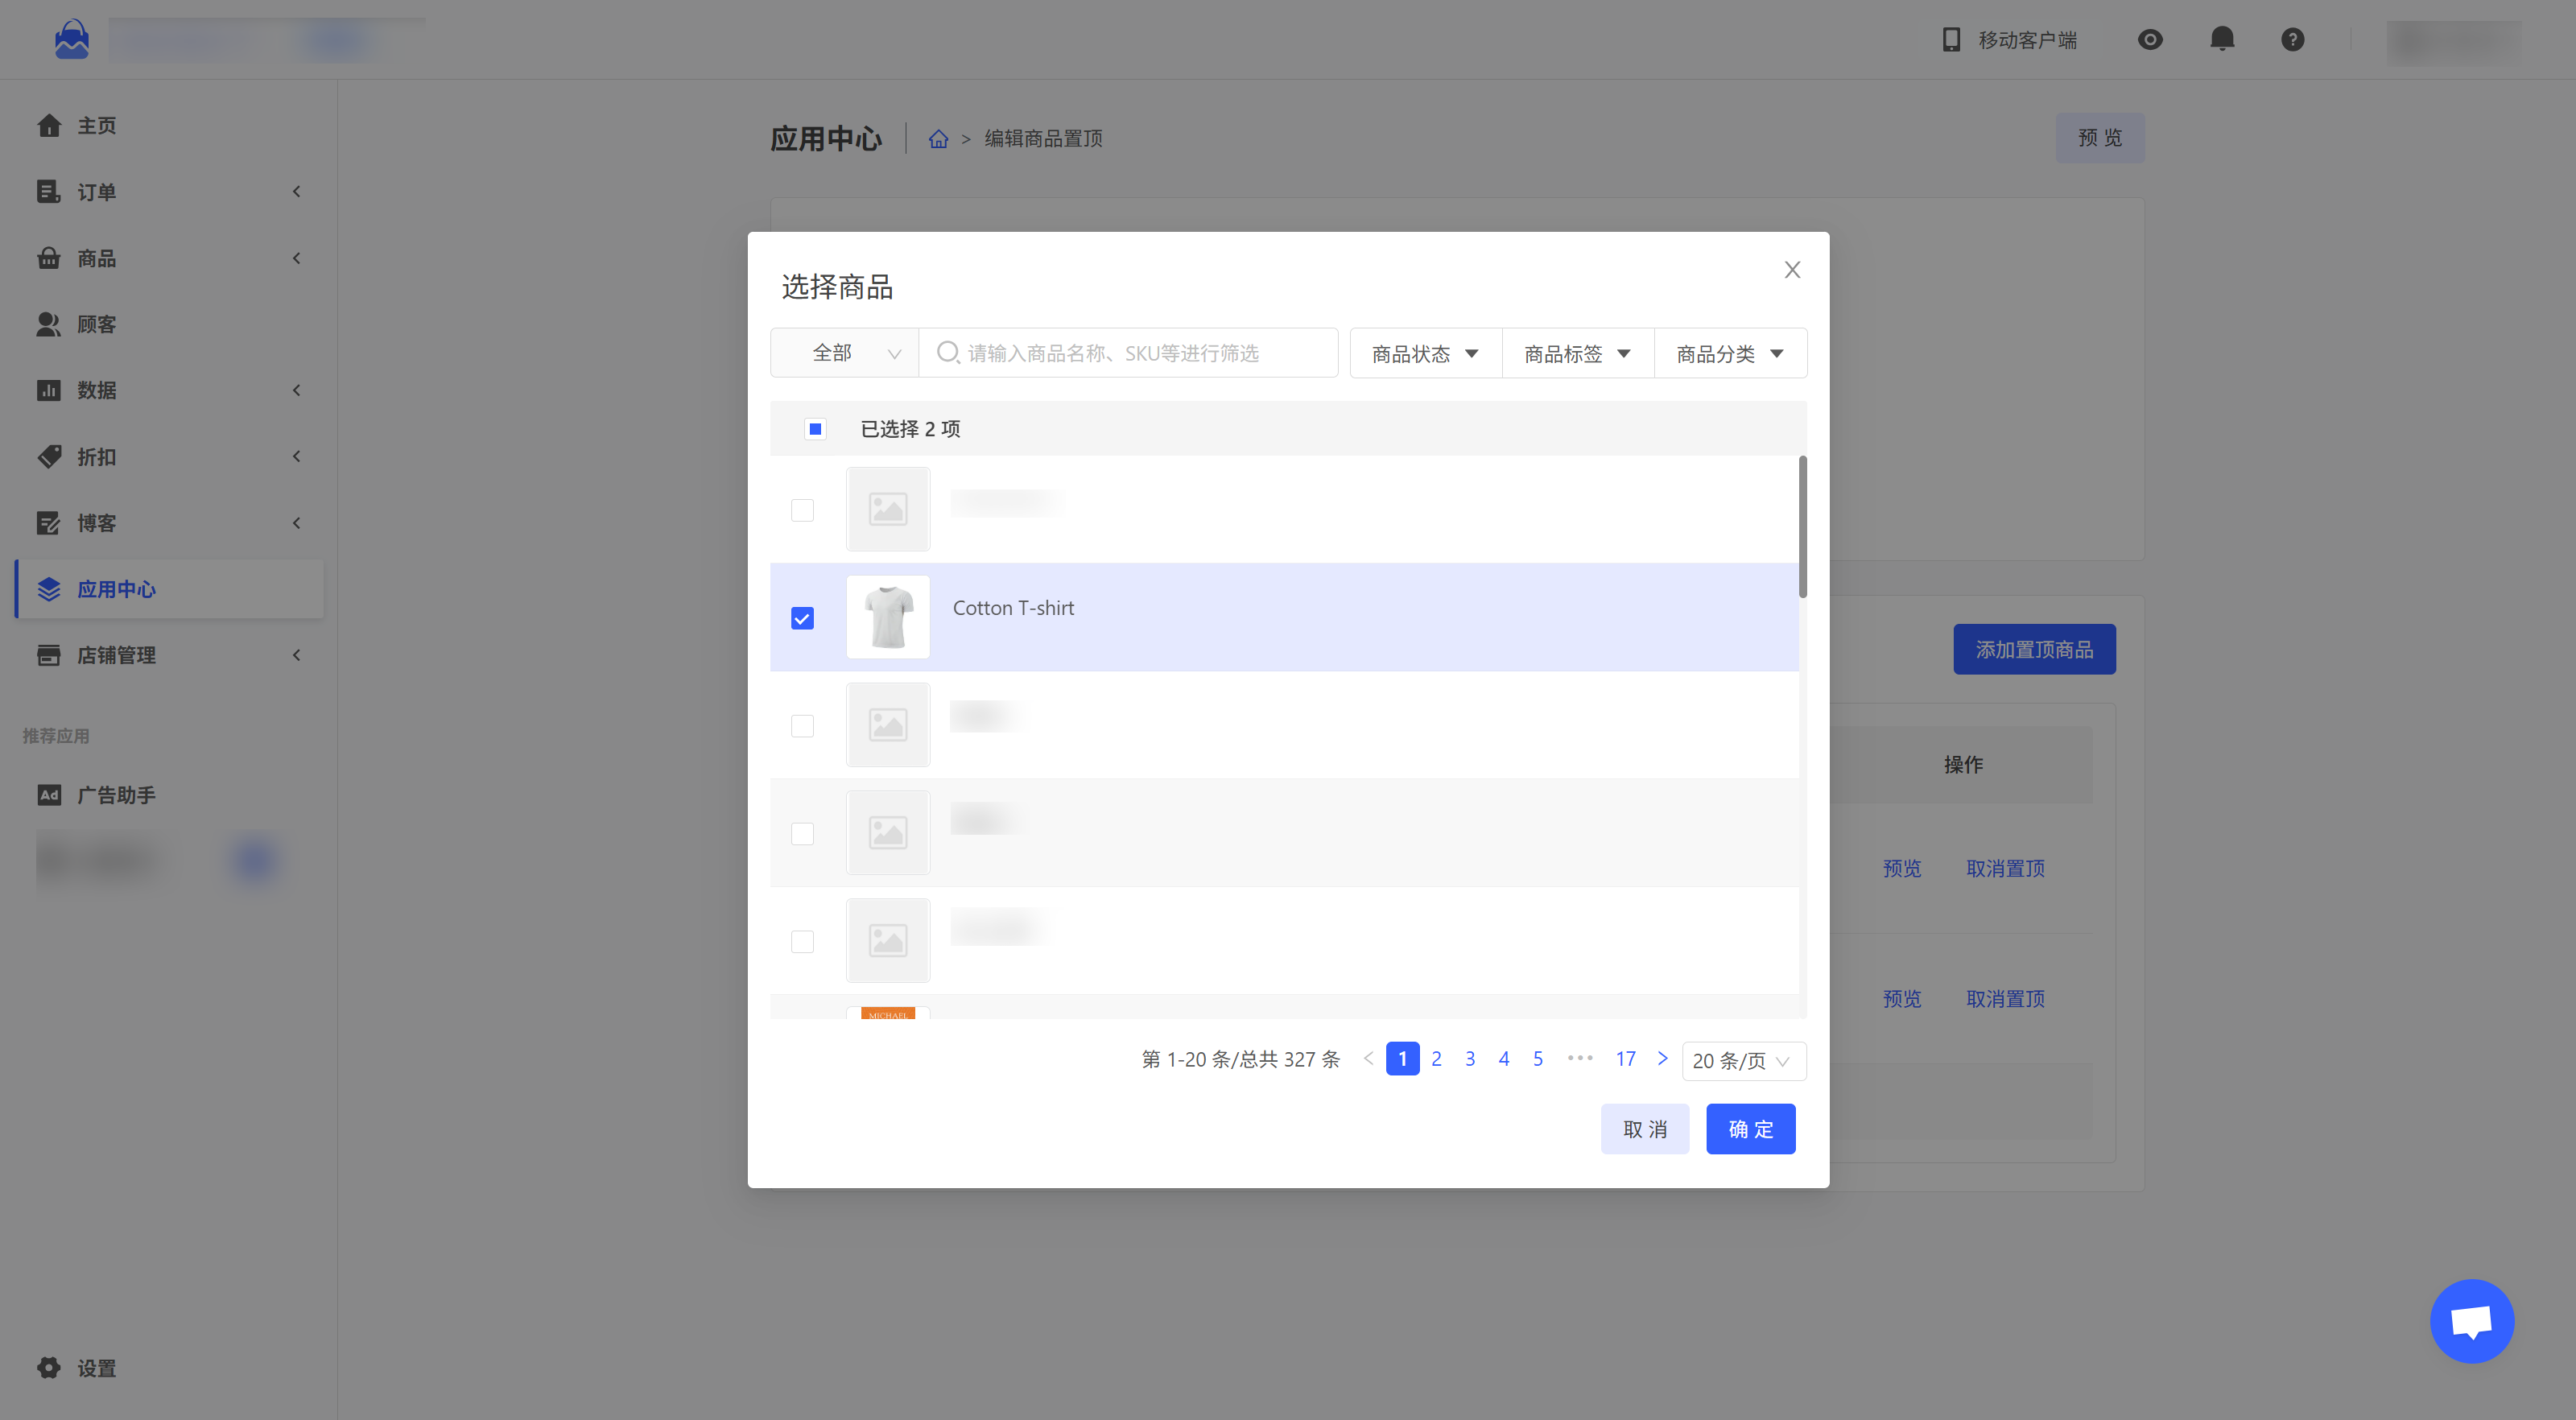Change the 20 条/页 page size dropdown
Viewport: 2576px width, 1420px height.
tap(1742, 1060)
